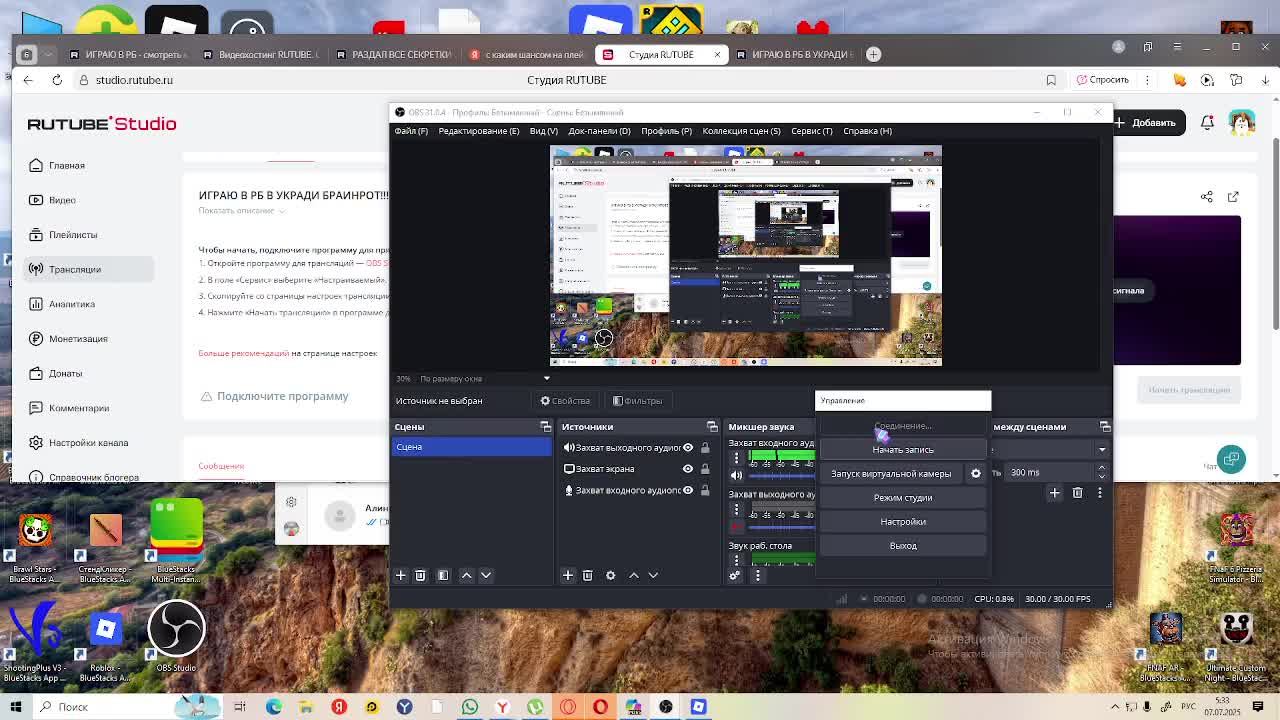The image size is (1280, 720).
Task: Move the source down in Sources panel
Action: [653, 575]
